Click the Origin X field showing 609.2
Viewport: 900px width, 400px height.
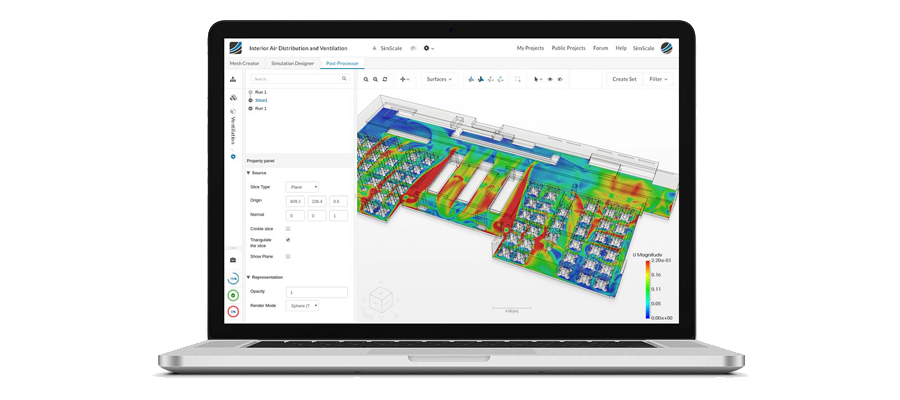[x=295, y=201]
